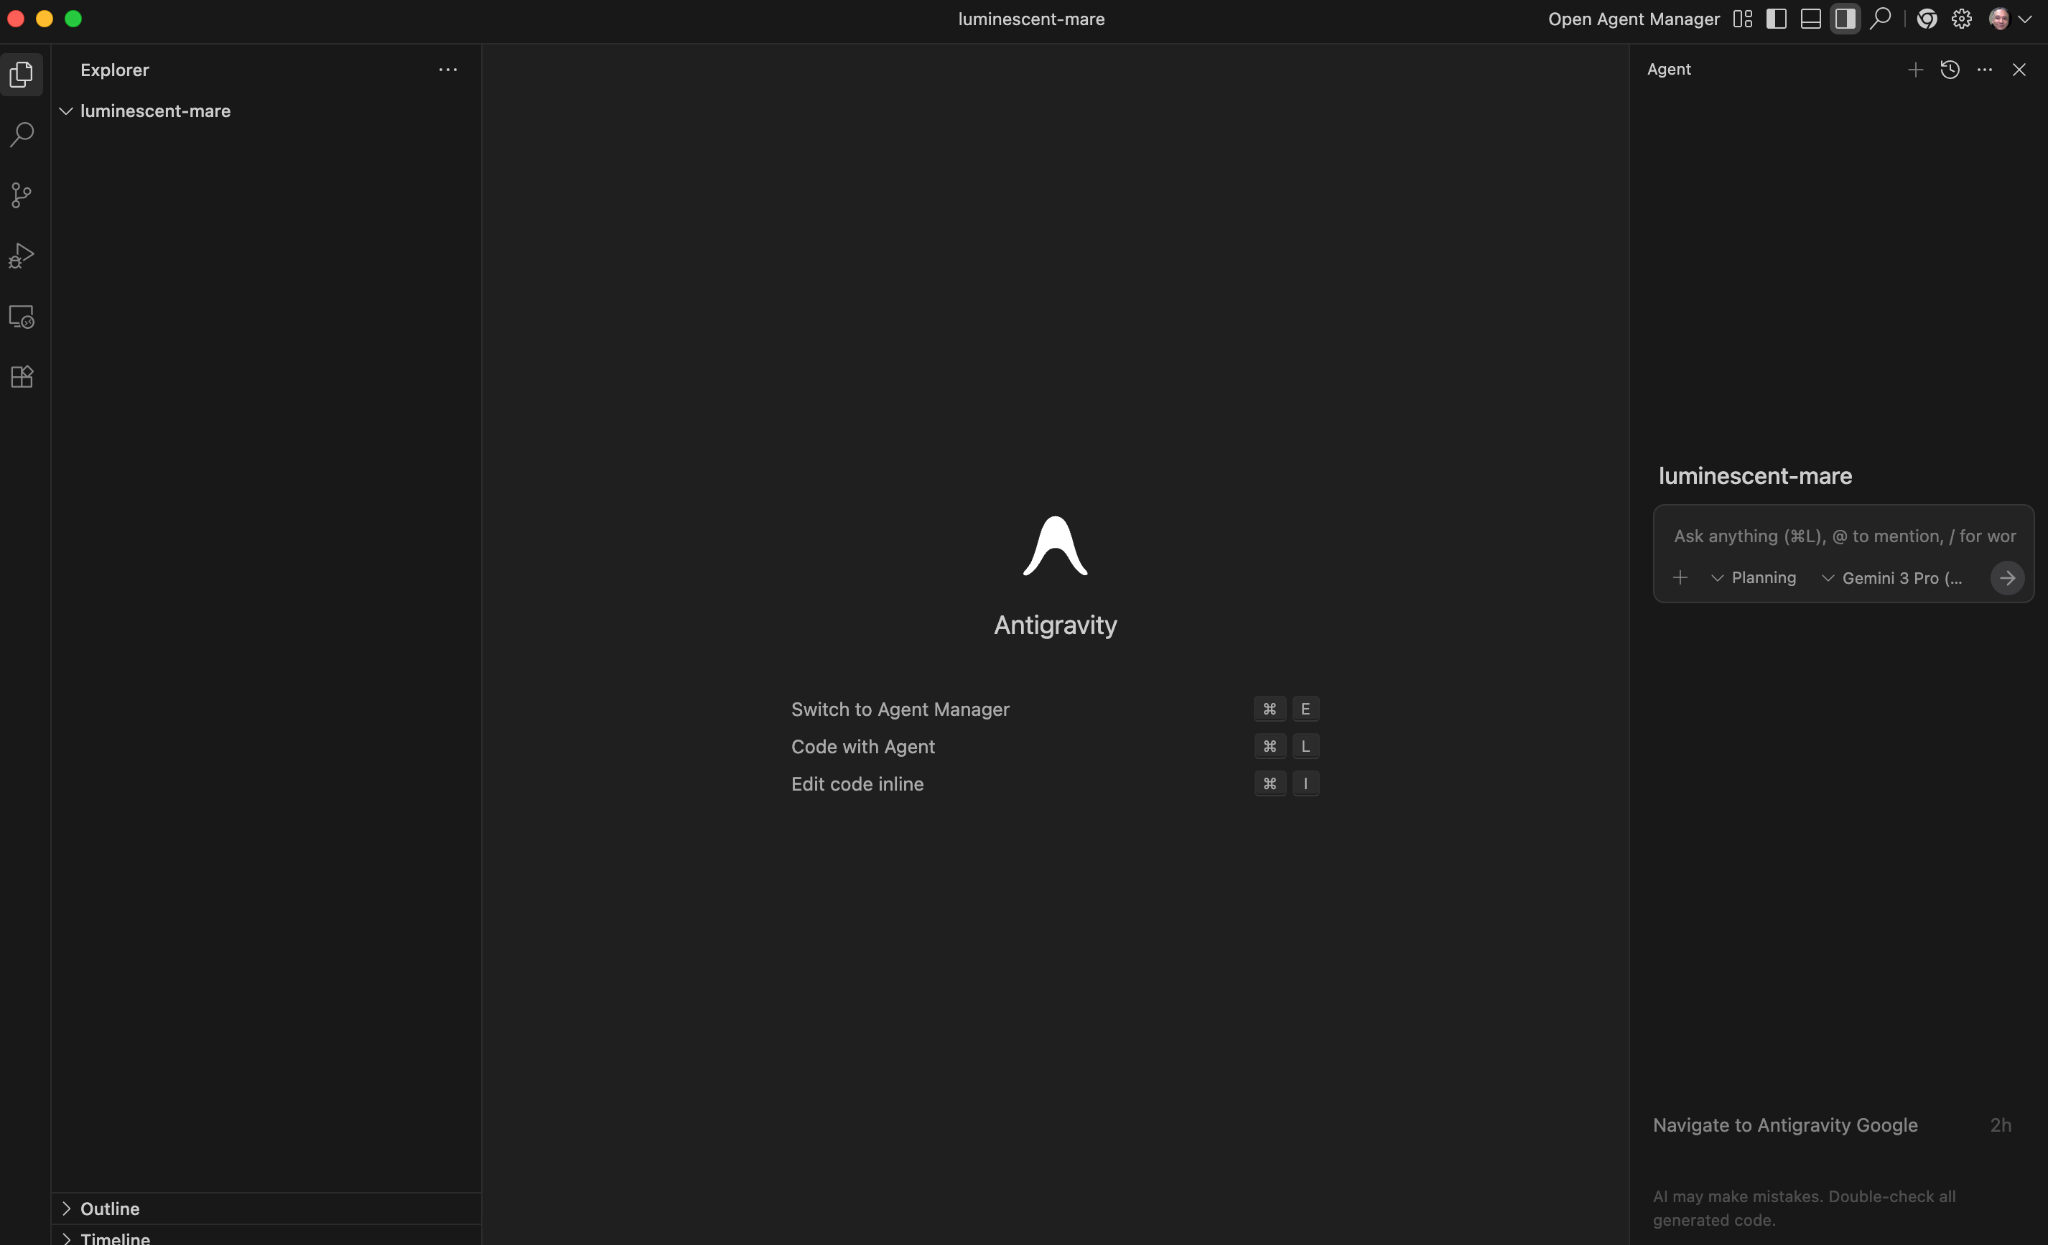The image size is (2048, 1245).
Task: Toggle the secondary sidebar visibility
Action: (1845, 19)
